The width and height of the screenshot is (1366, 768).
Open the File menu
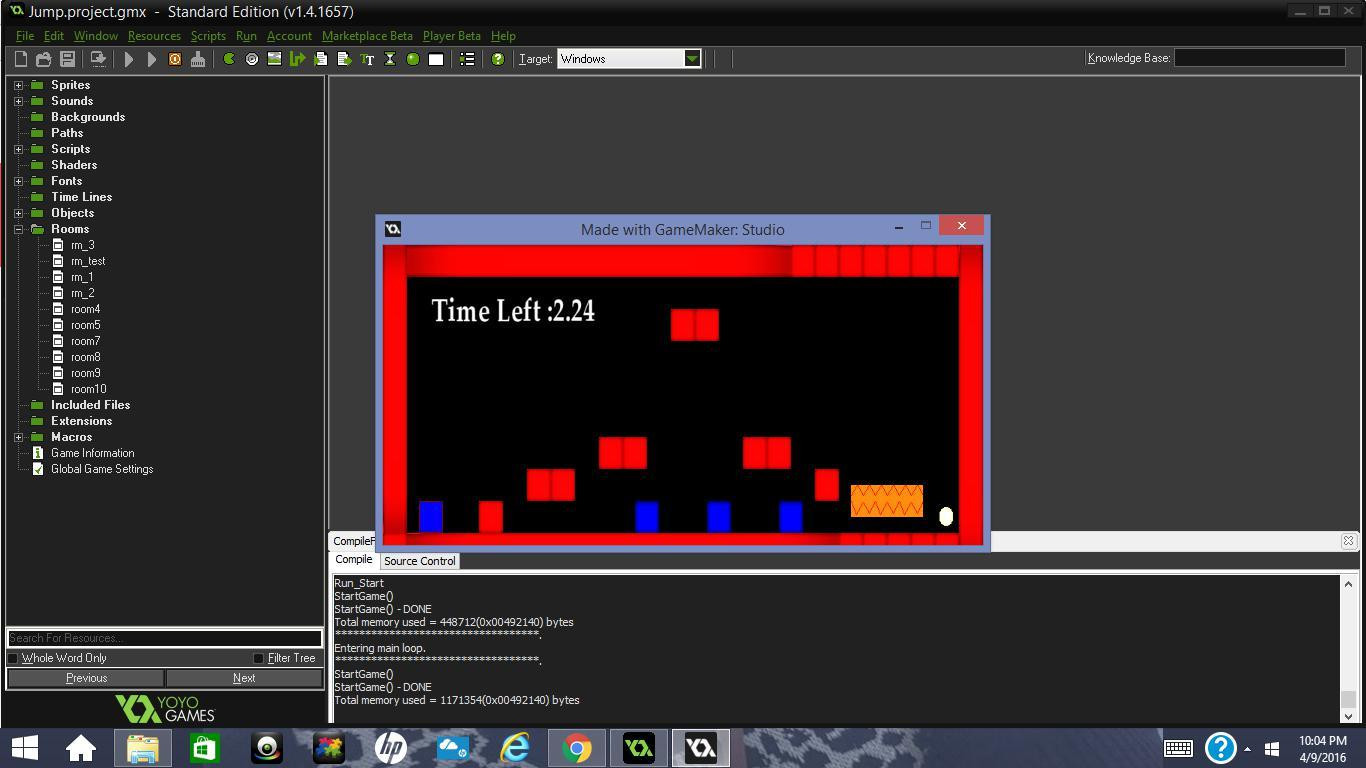pos(25,36)
